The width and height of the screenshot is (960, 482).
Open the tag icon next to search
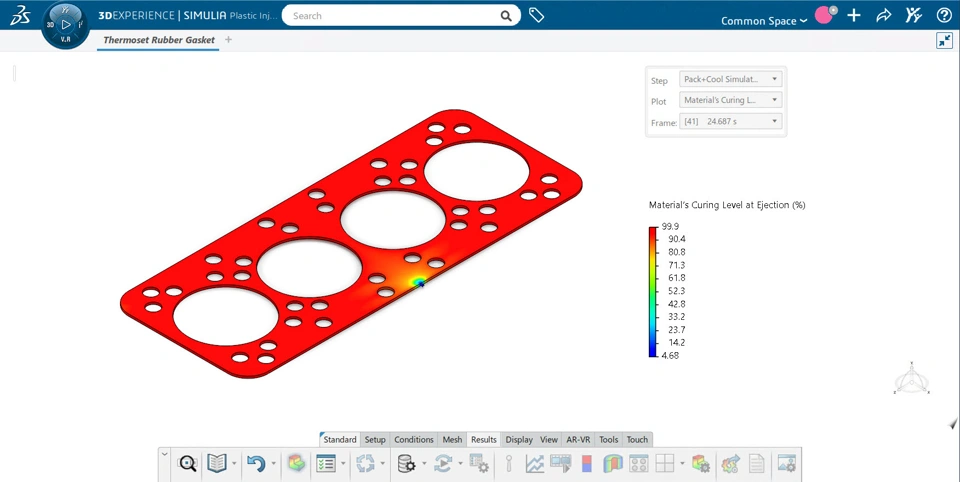click(536, 15)
